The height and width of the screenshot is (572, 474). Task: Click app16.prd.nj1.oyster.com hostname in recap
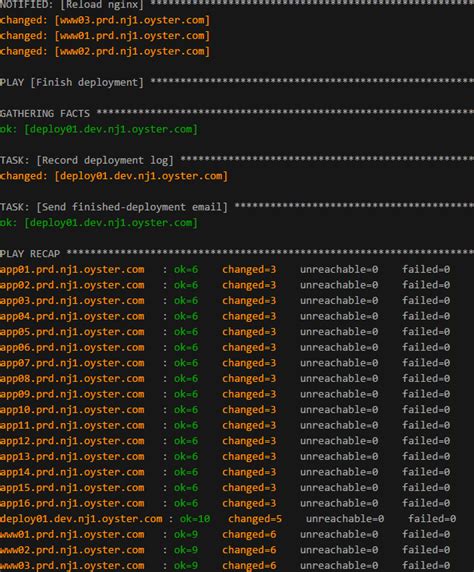pos(72,503)
